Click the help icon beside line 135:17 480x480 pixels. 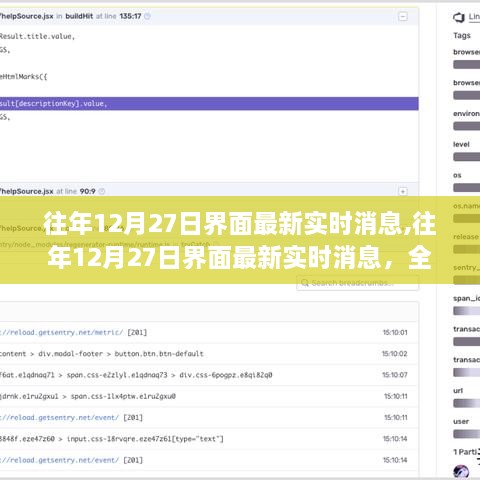147,16
